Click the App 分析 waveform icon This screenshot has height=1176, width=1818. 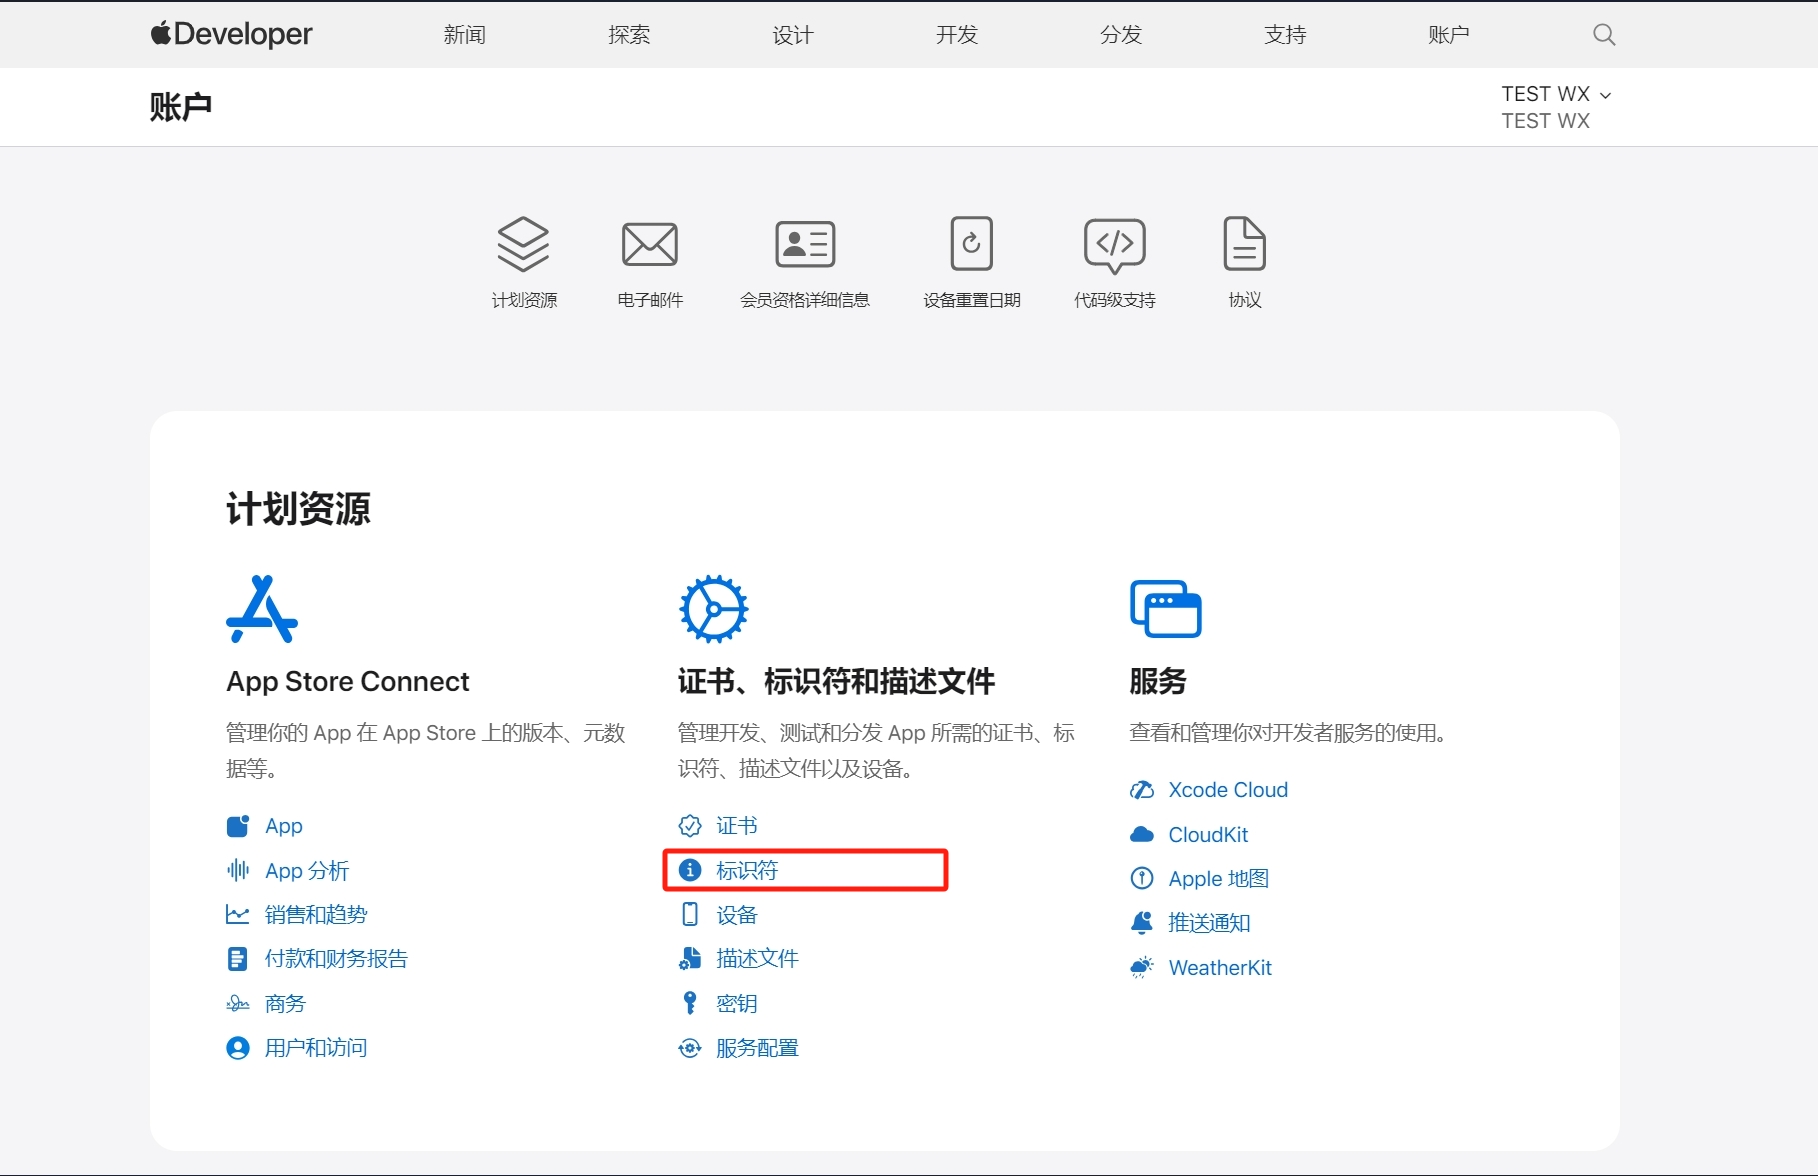click(x=238, y=870)
